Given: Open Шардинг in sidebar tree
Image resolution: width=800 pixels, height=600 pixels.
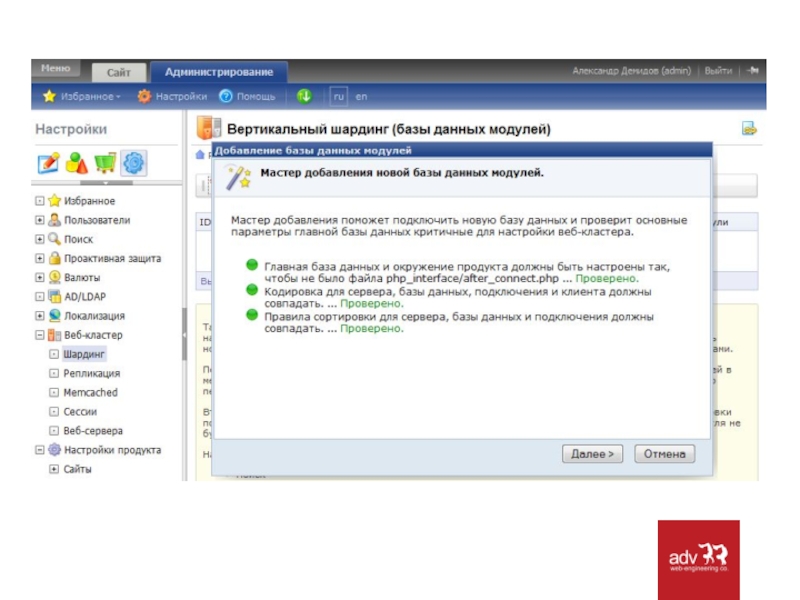Looking at the screenshot, I should point(84,354).
